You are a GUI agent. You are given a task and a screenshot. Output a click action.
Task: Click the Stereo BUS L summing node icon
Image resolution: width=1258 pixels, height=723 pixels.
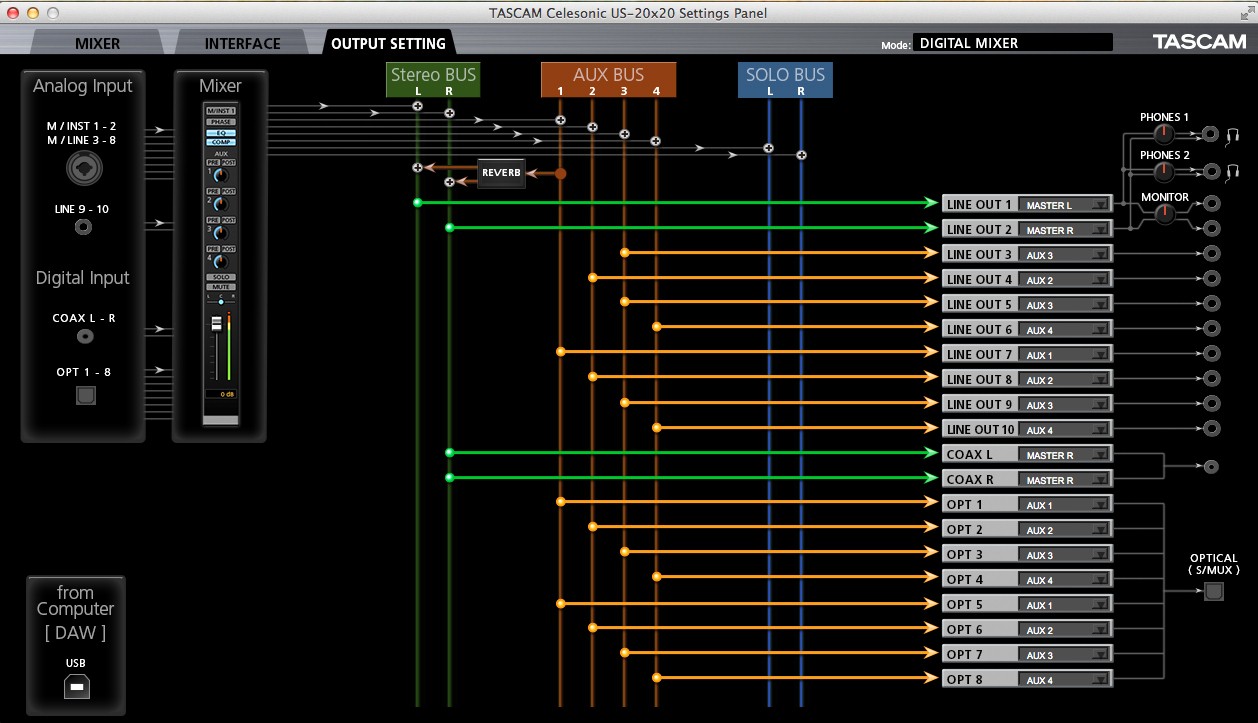pyautogui.click(x=417, y=106)
